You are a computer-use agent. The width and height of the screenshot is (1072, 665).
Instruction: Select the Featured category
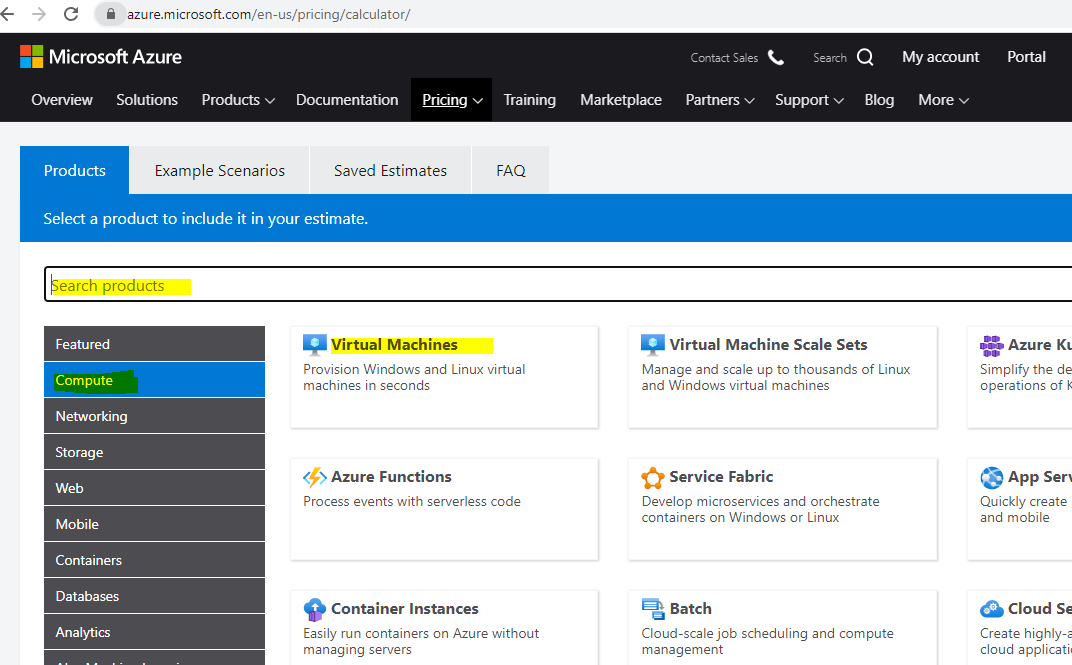coord(155,344)
